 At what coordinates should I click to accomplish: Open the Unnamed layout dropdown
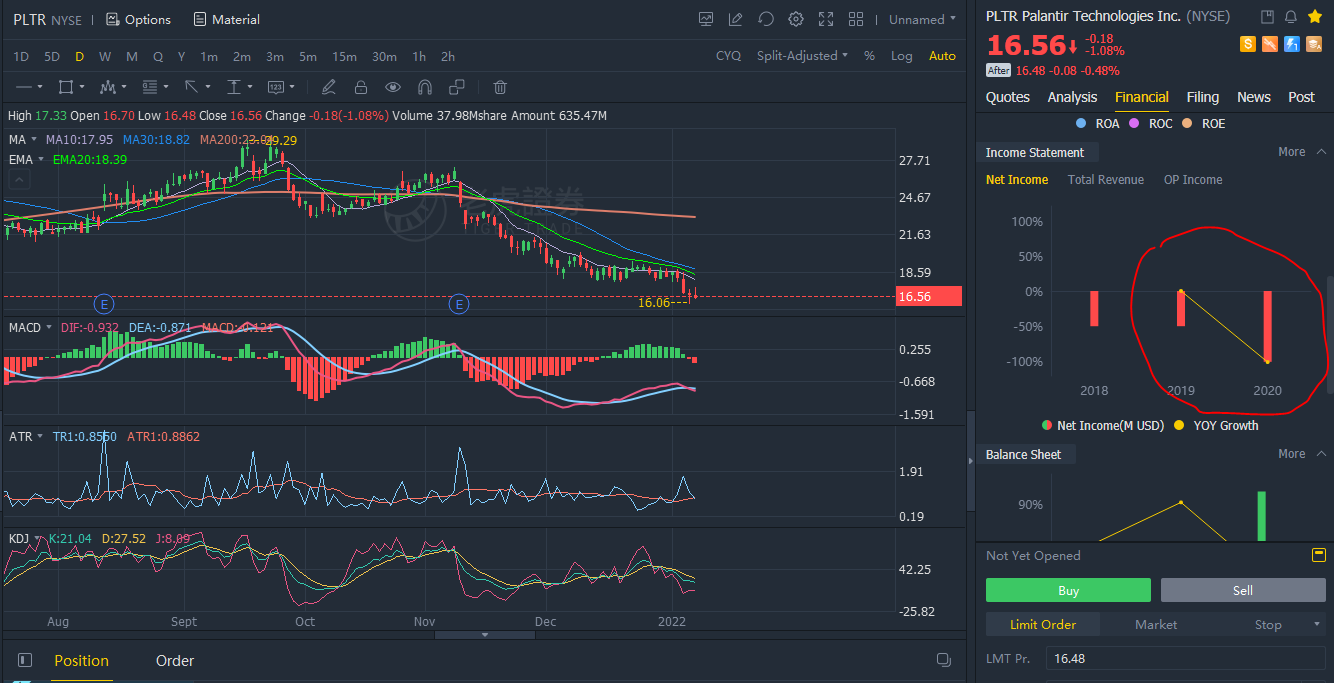(x=922, y=19)
